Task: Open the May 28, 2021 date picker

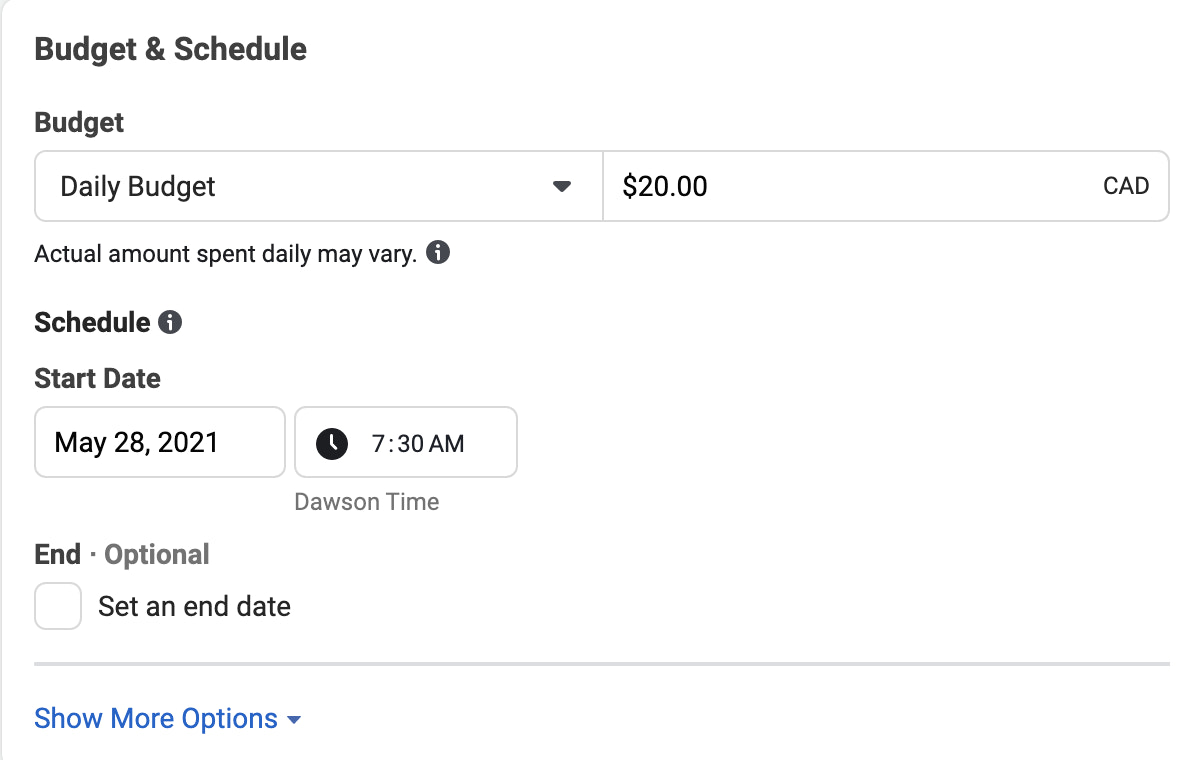Action: pyautogui.click(x=159, y=442)
